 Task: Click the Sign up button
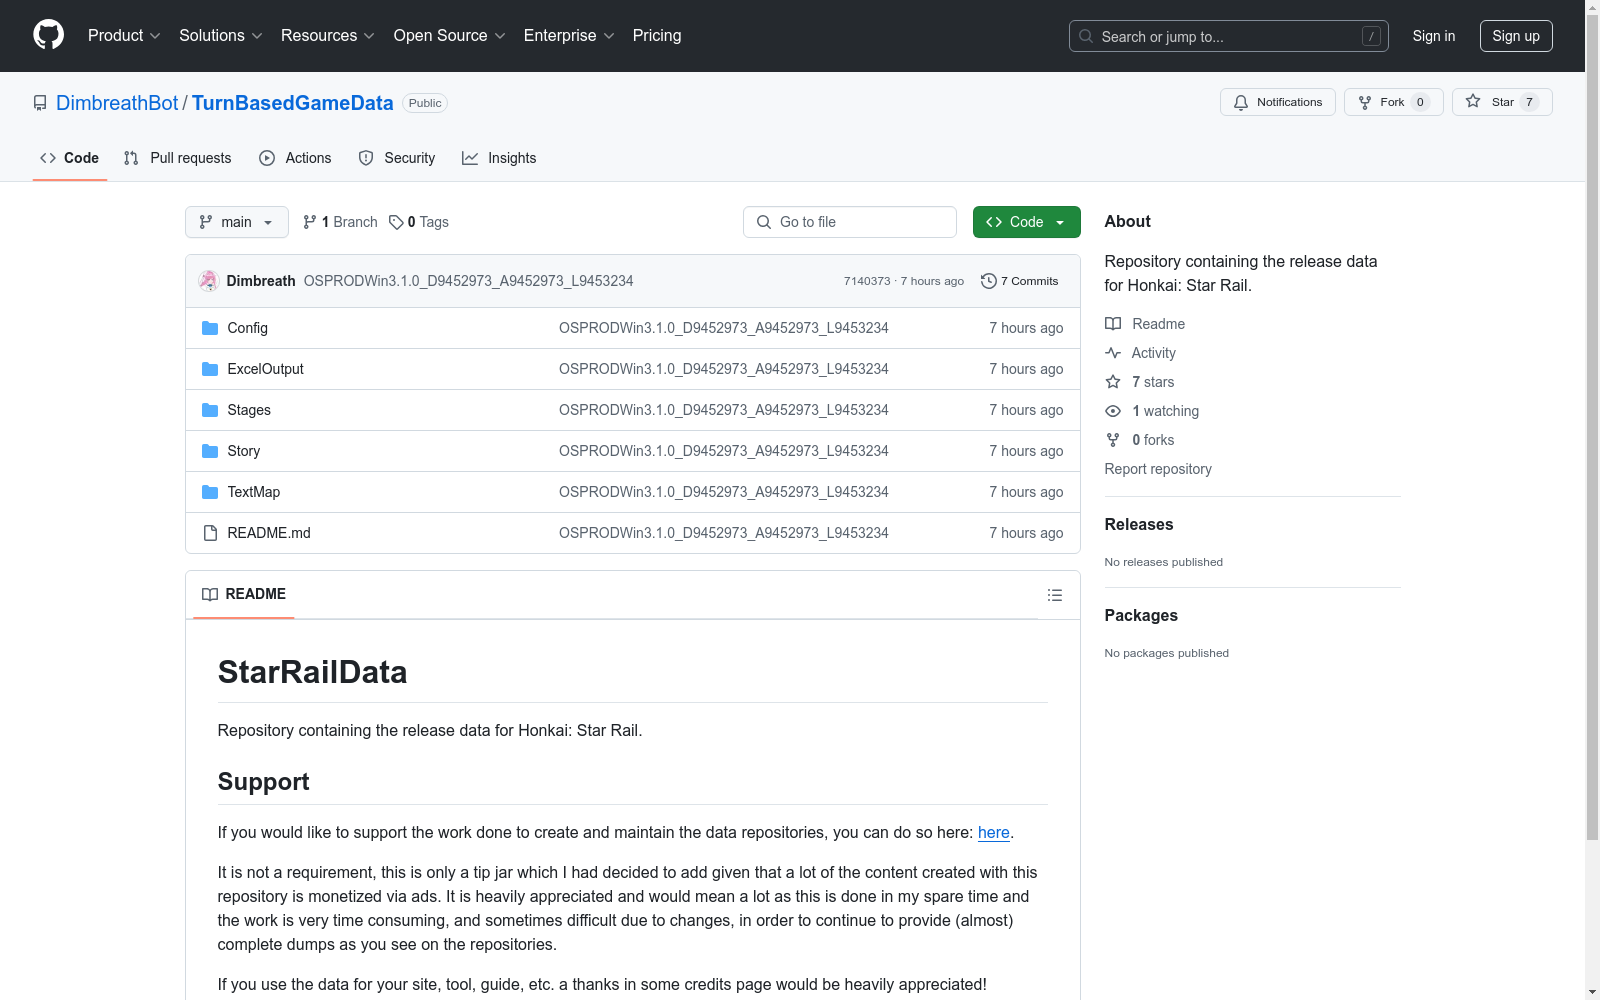(x=1516, y=36)
